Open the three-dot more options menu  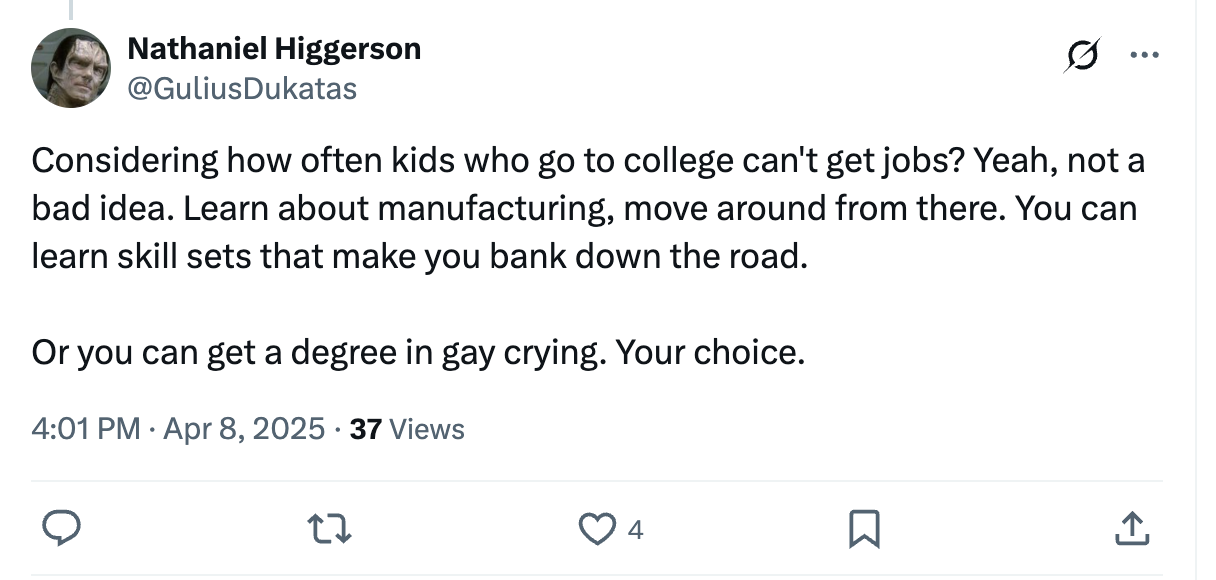tap(1146, 54)
